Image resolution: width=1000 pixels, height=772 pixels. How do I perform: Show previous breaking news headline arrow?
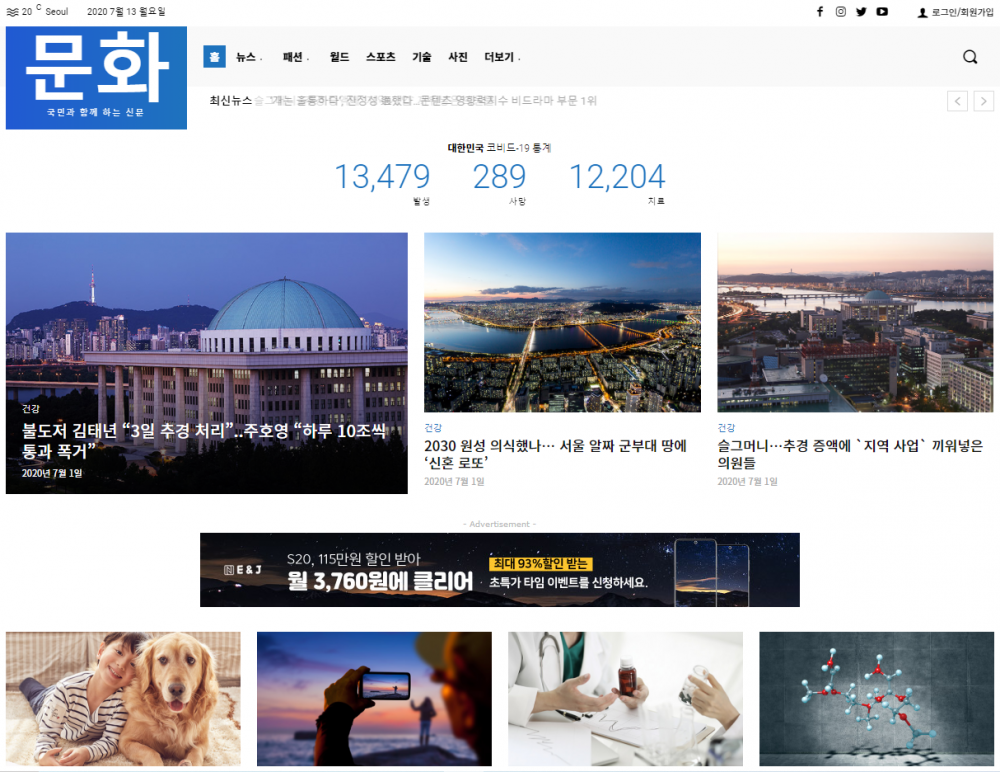click(957, 101)
